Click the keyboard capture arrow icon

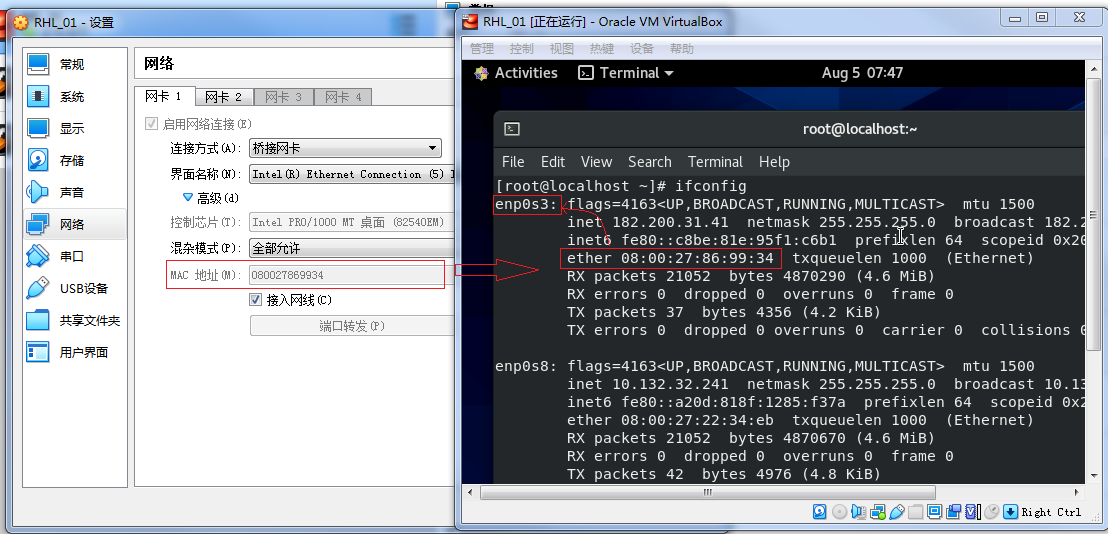(x=1010, y=511)
